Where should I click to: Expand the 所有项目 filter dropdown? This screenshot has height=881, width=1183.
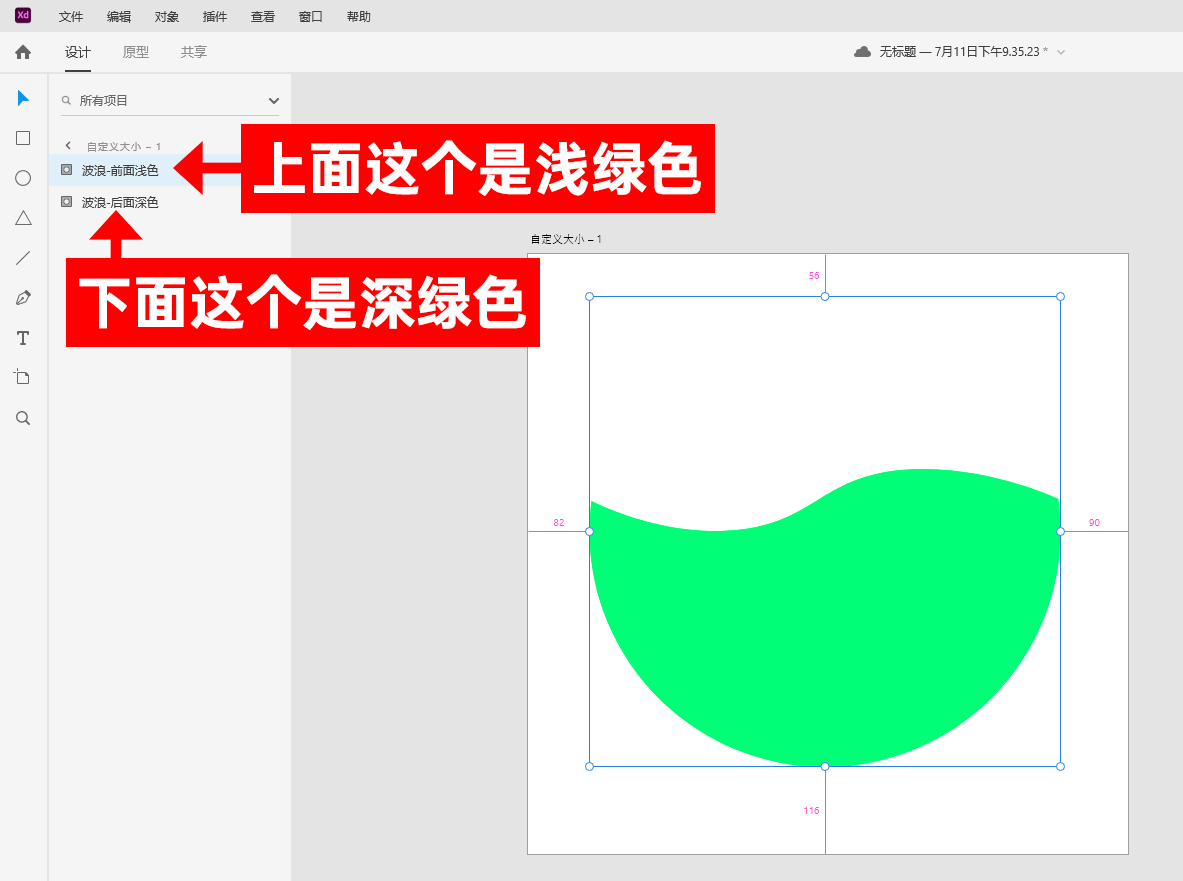coord(274,100)
